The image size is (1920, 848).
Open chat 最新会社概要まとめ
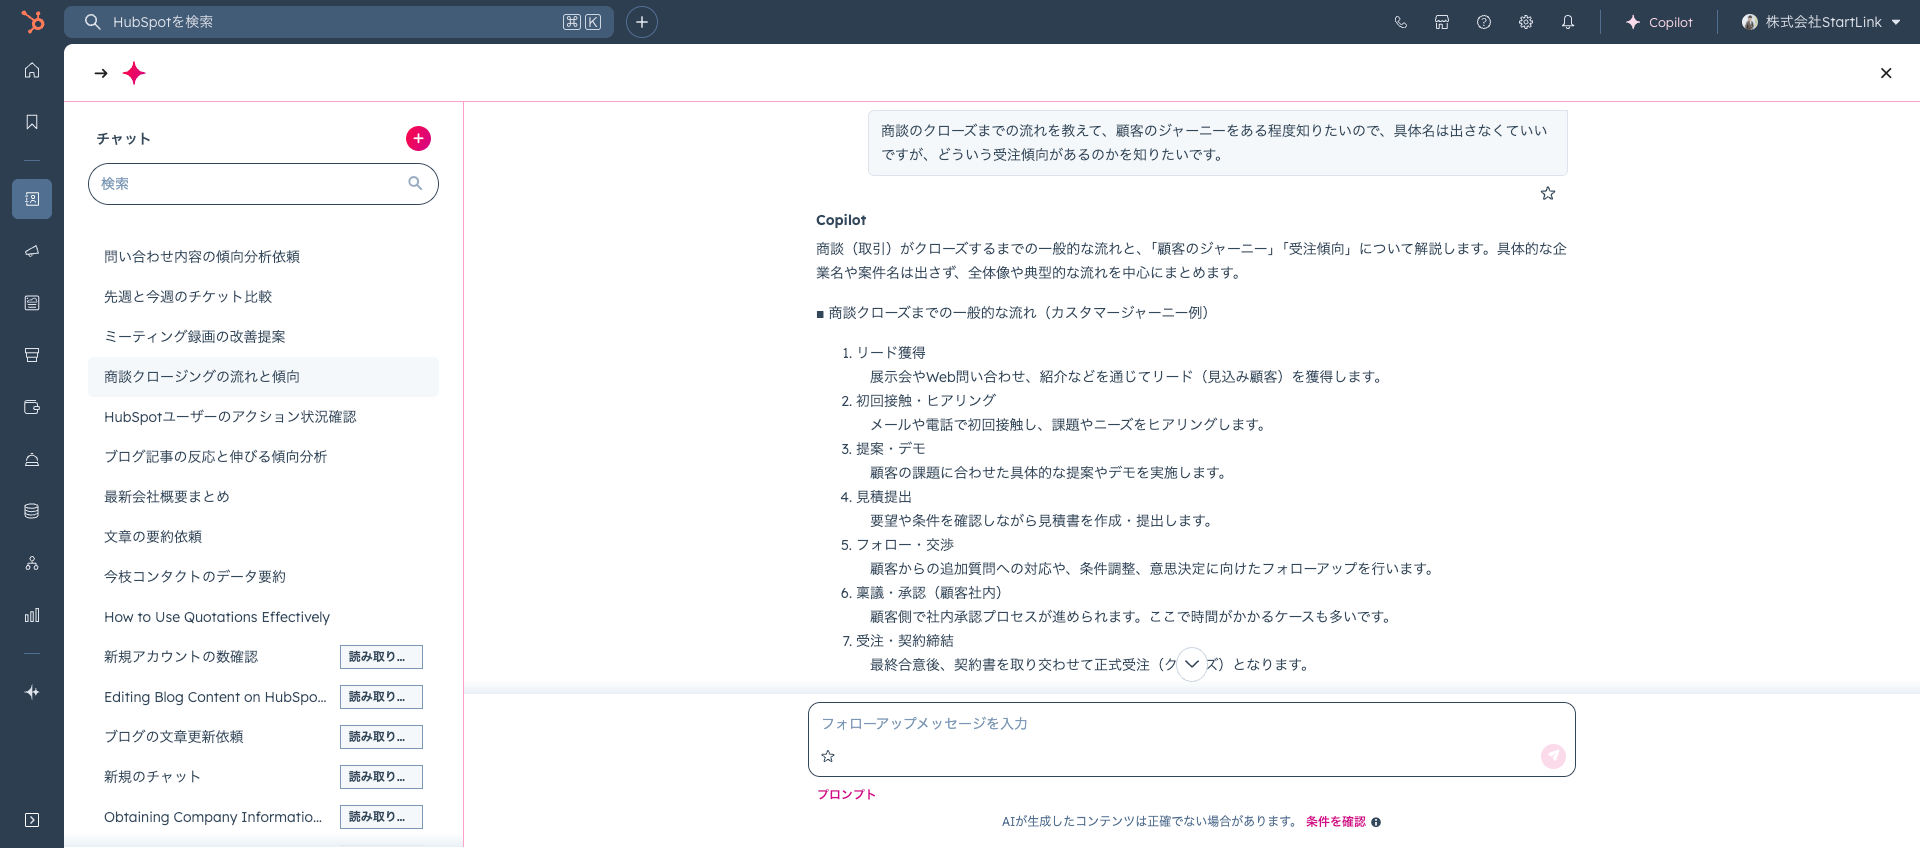pos(263,497)
